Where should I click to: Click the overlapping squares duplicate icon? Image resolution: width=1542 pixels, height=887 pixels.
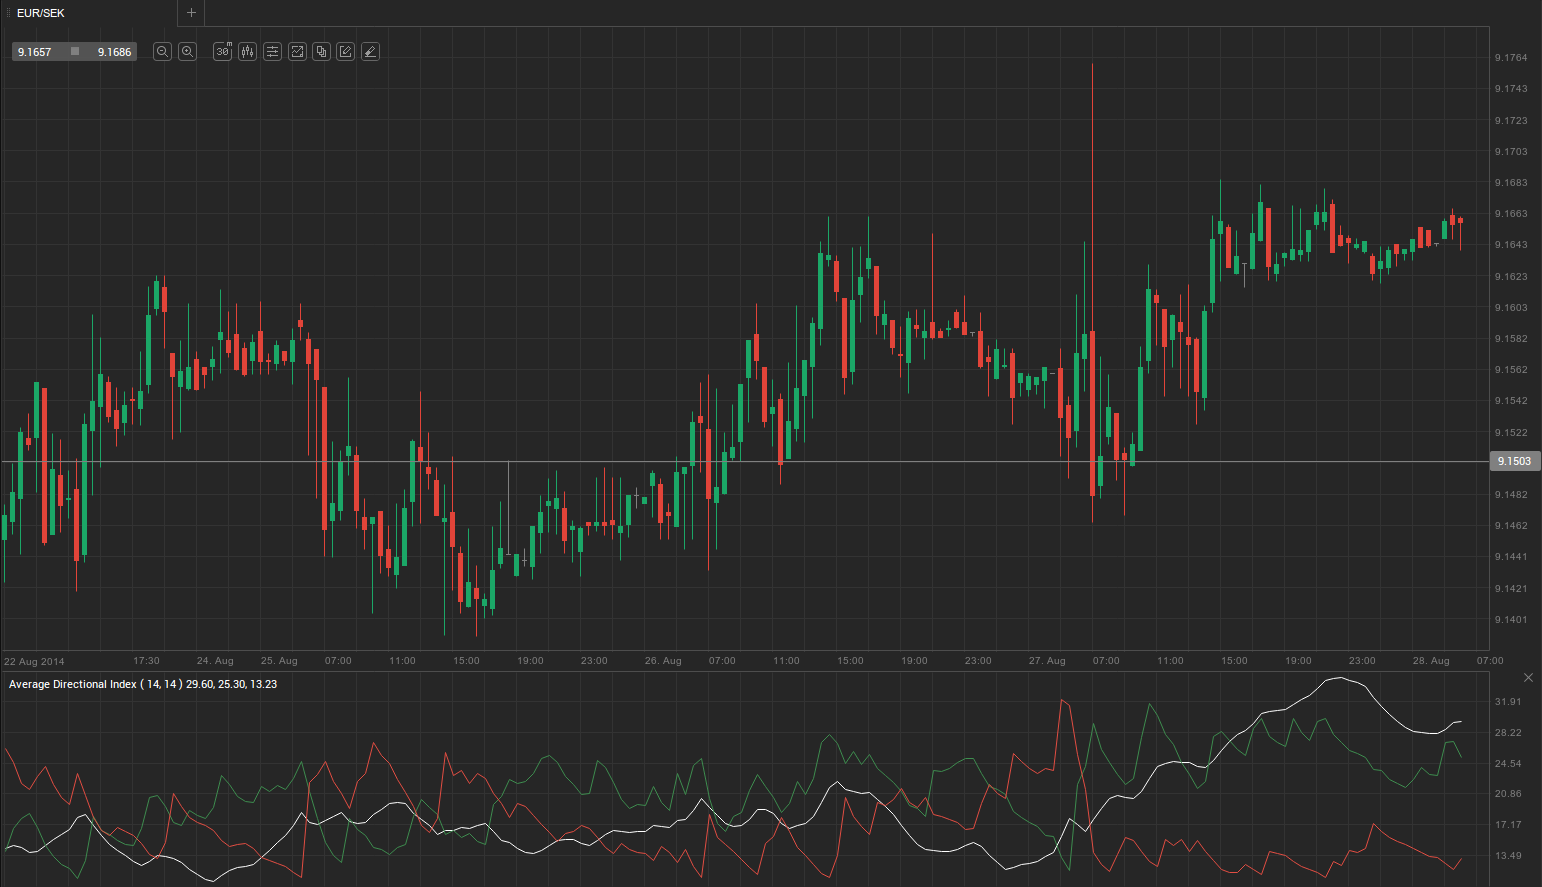(321, 52)
